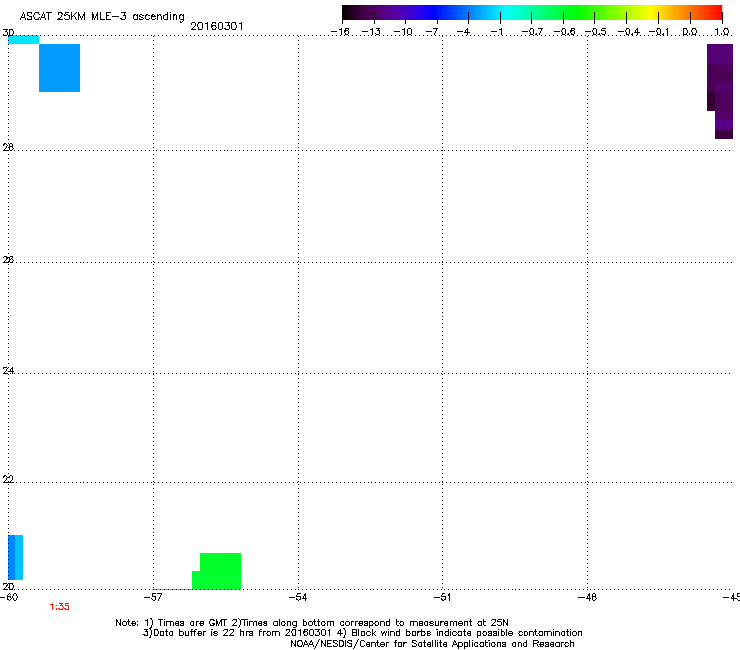Click the -0.1 label on the color scale
The image size is (740, 650).
pos(659,32)
